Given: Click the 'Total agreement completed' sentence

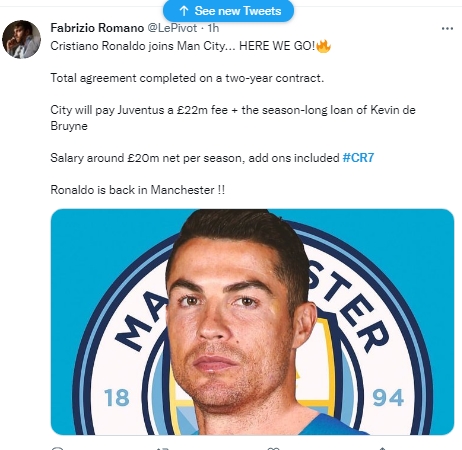Looking at the screenshot, I should click(187, 78).
